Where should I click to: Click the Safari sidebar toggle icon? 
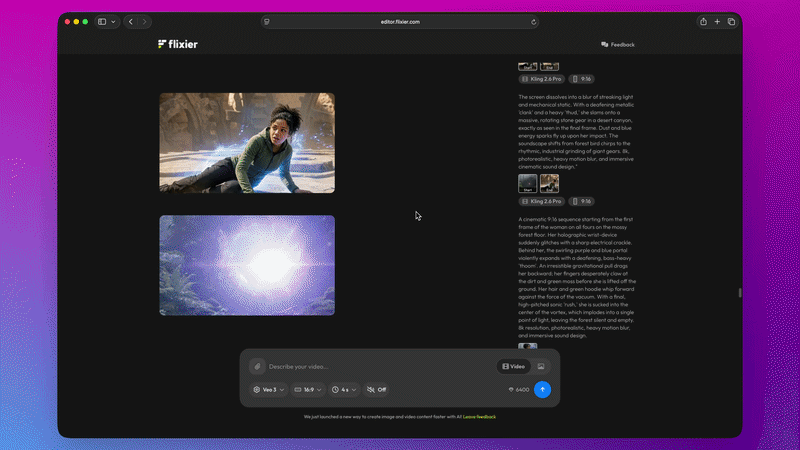pos(102,21)
